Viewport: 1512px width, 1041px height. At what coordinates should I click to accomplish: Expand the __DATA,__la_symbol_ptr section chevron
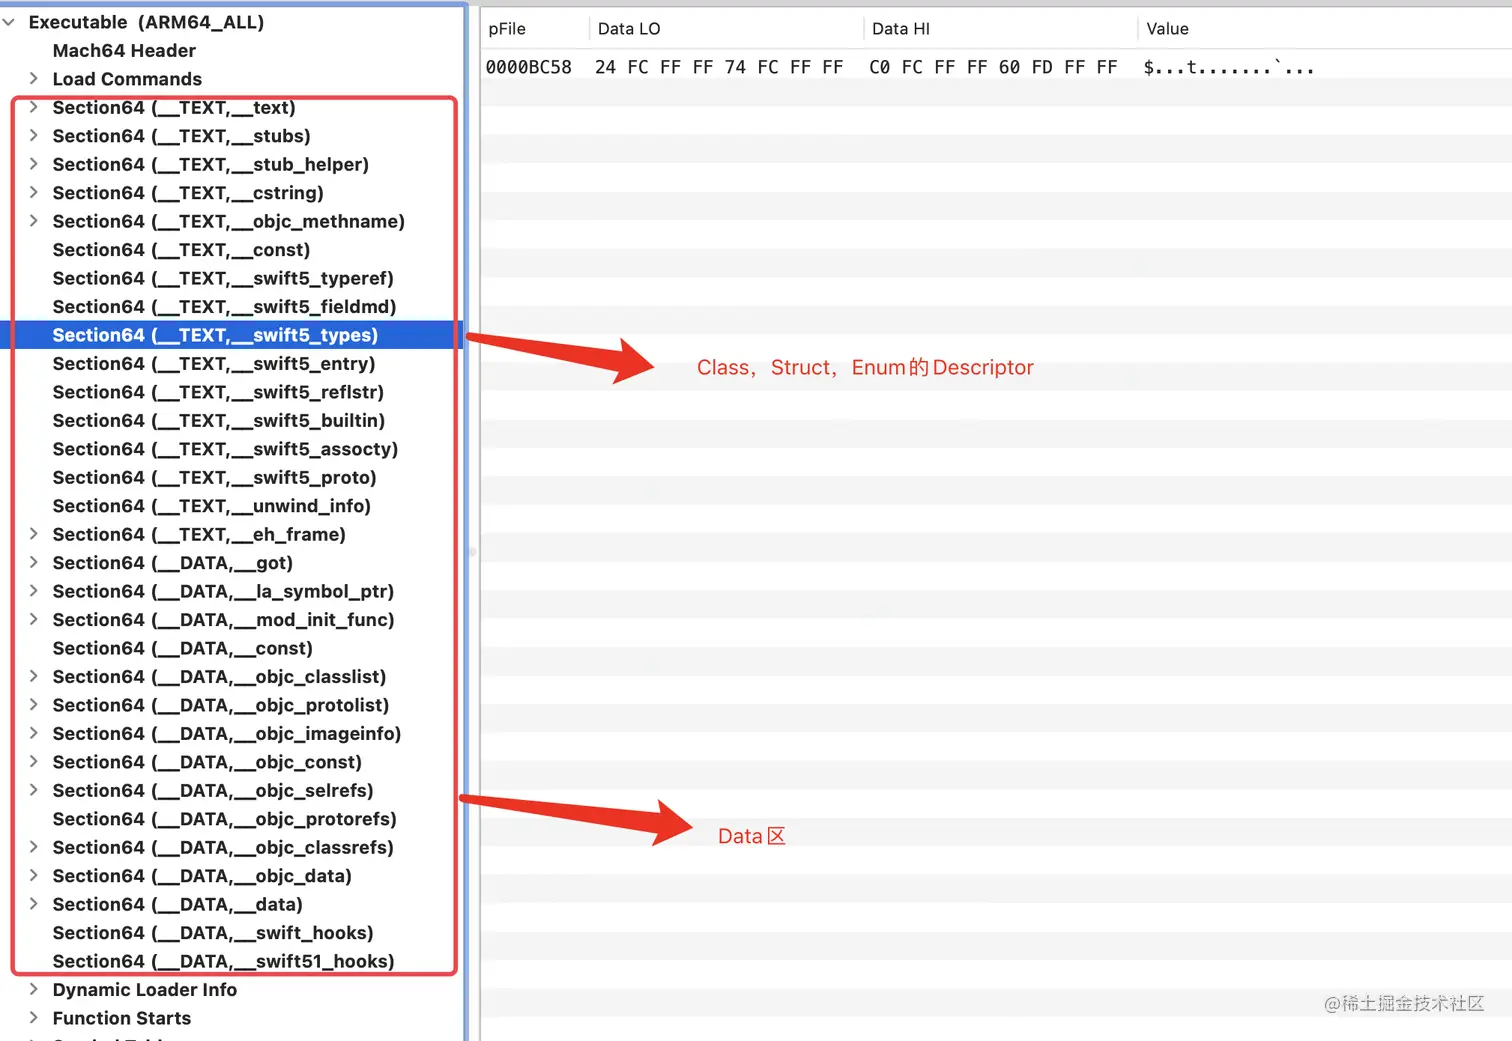[33, 591]
